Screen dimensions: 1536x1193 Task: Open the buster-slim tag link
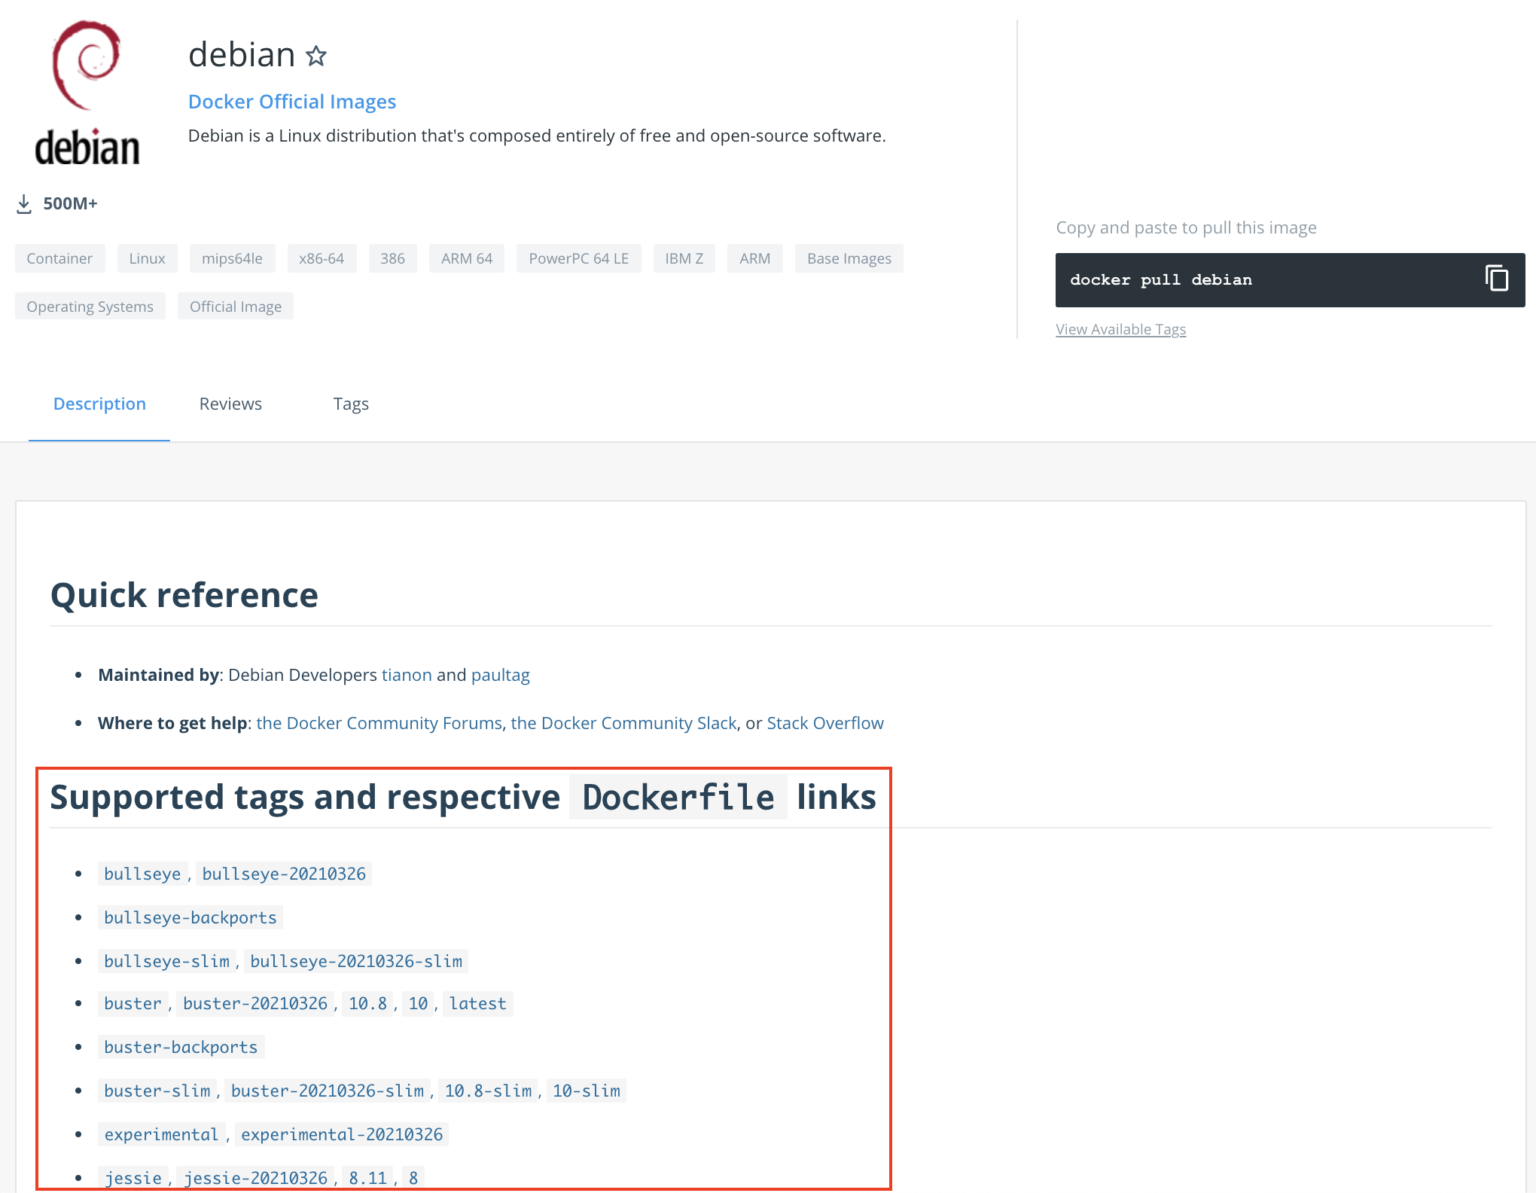click(156, 1090)
